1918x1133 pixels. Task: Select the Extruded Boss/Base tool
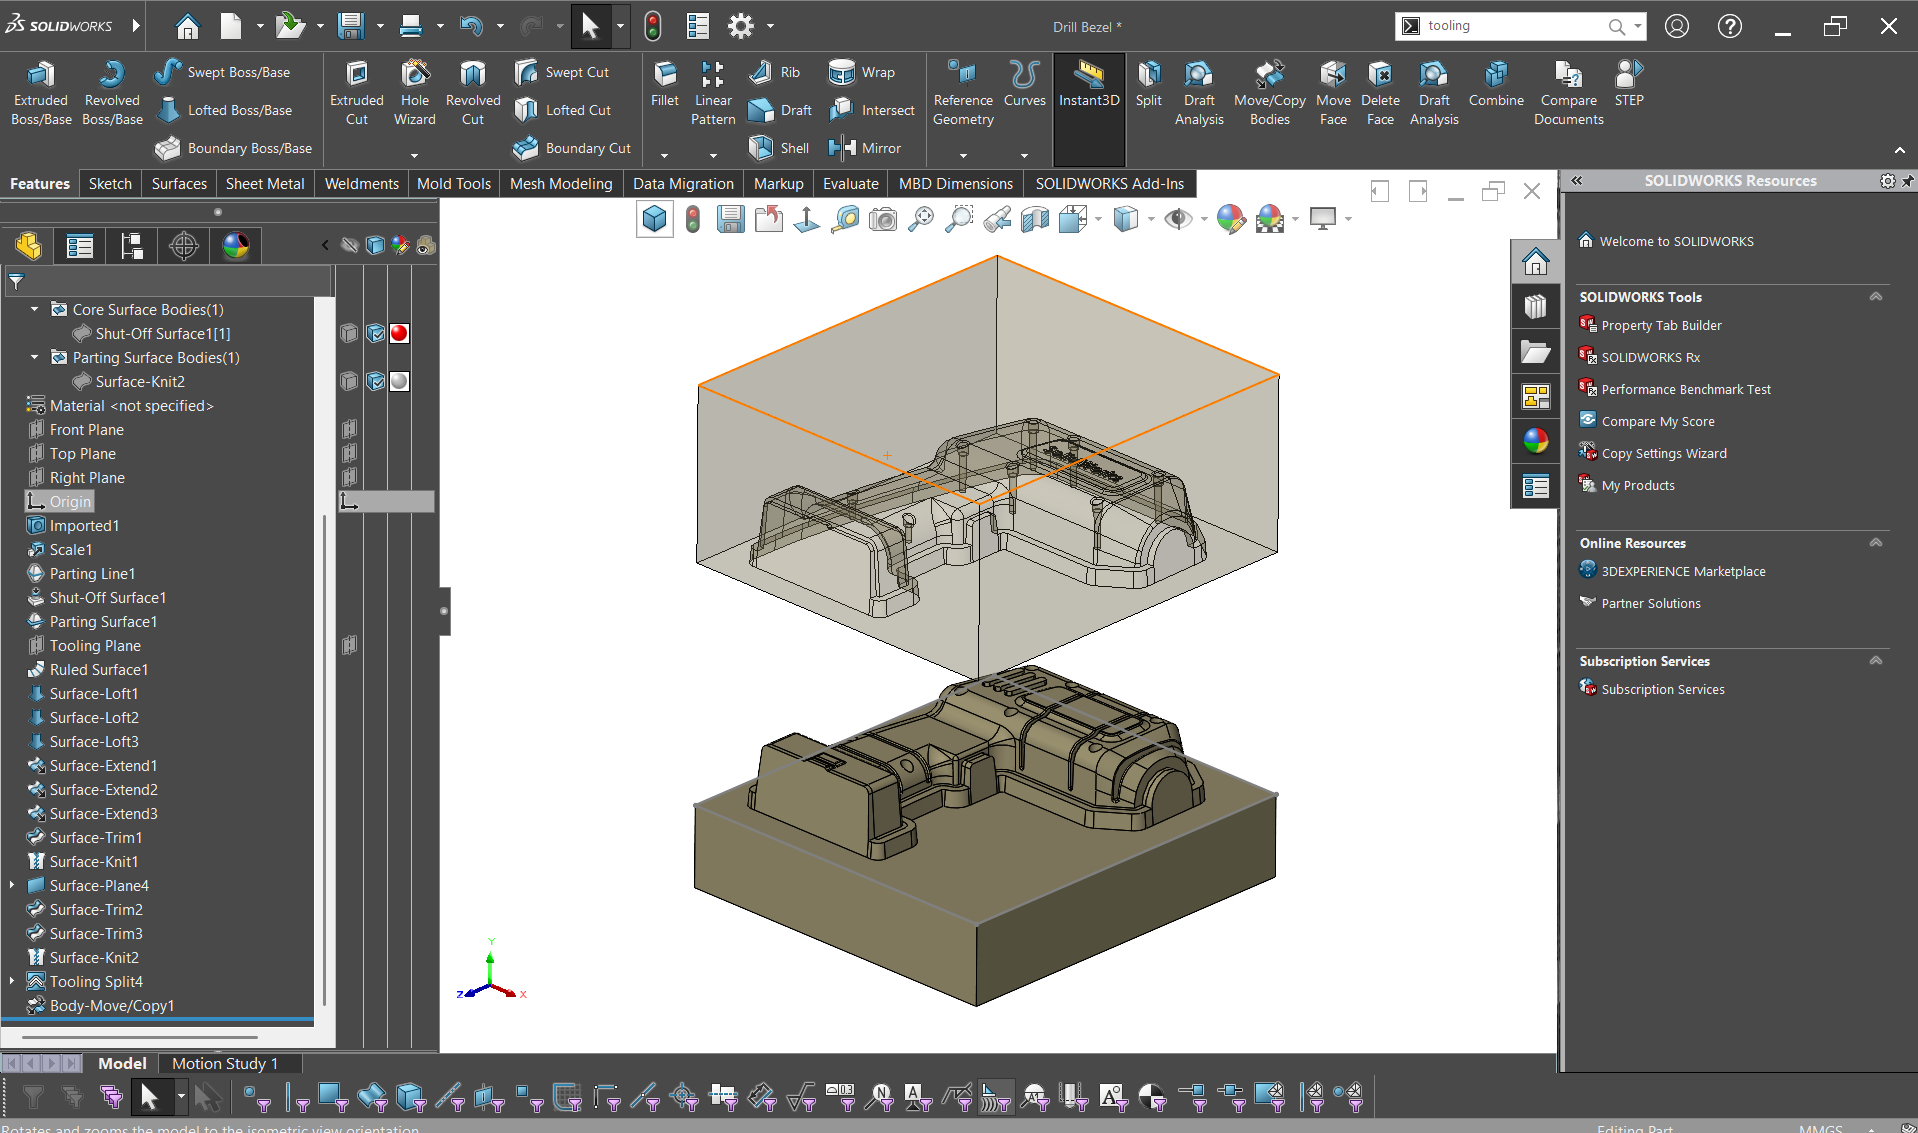[x=41, y=93]
